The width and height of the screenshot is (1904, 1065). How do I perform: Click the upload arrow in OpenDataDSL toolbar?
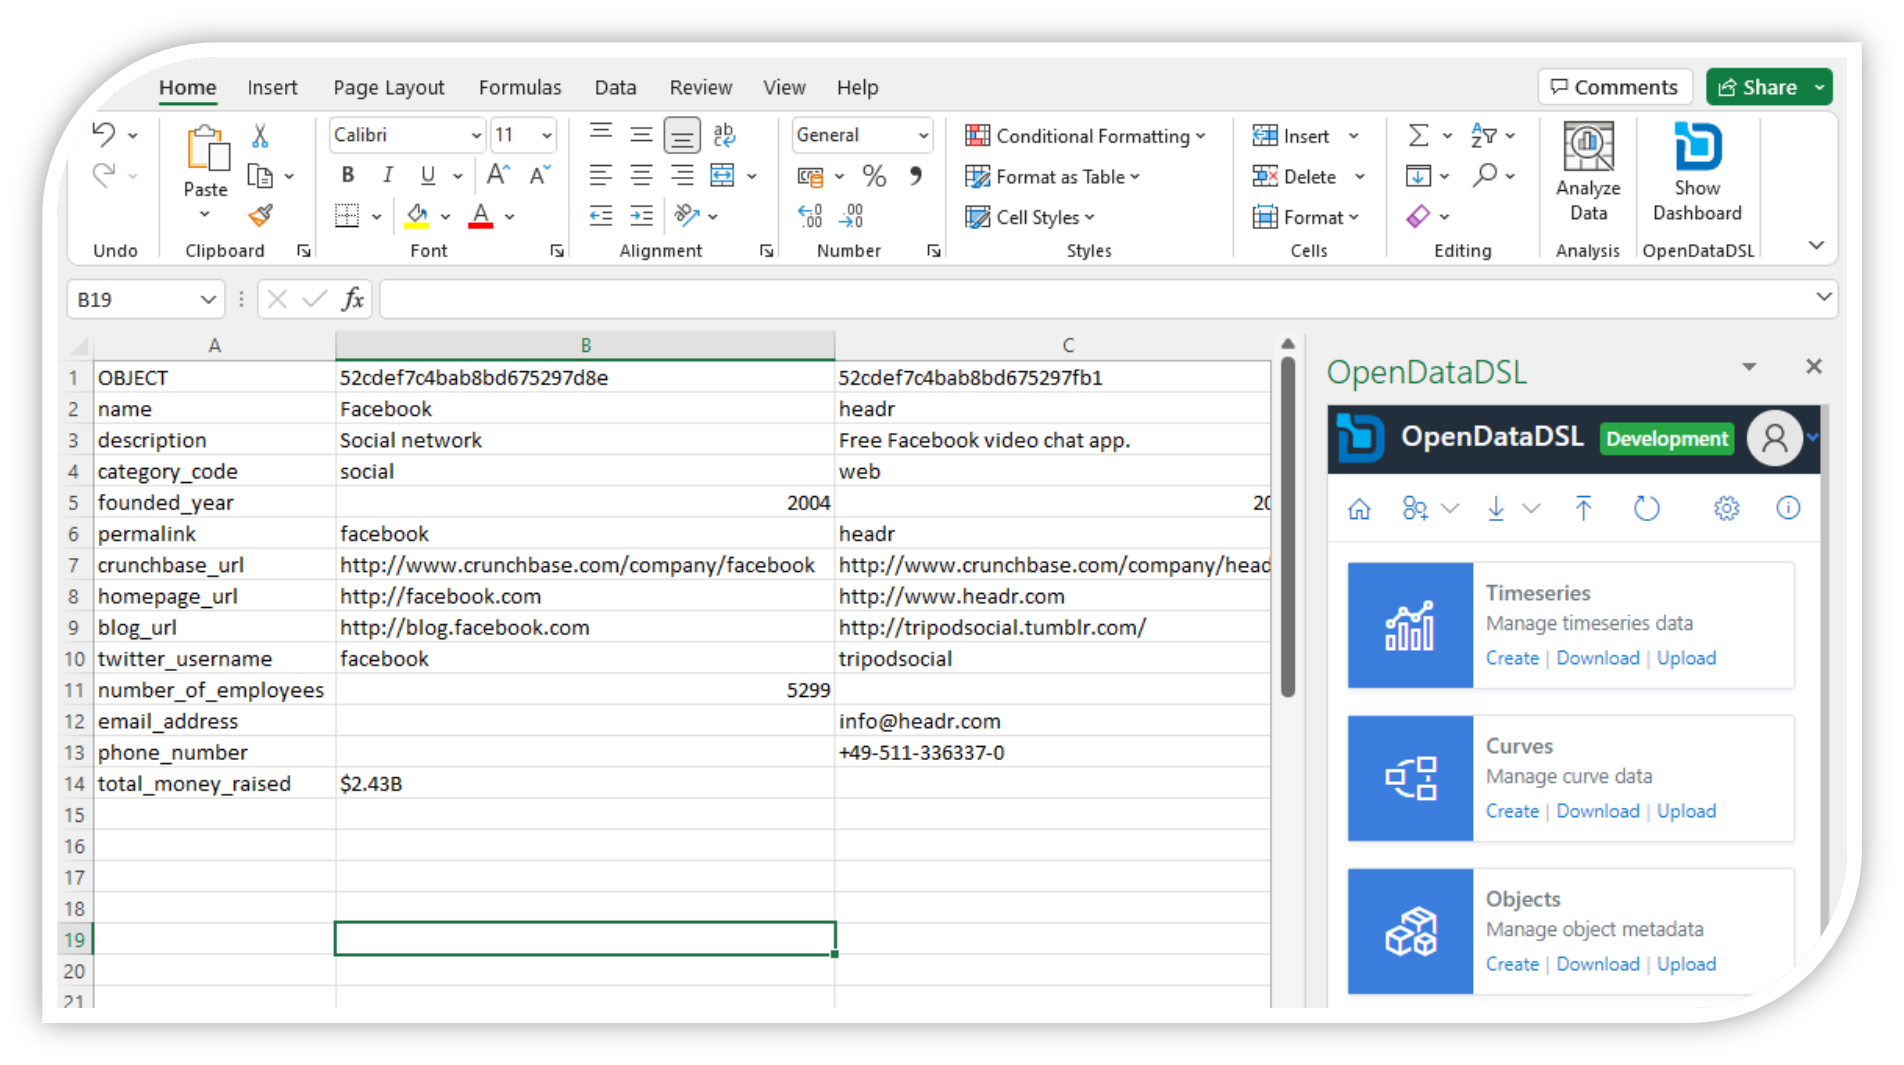tap(1583, 508)
